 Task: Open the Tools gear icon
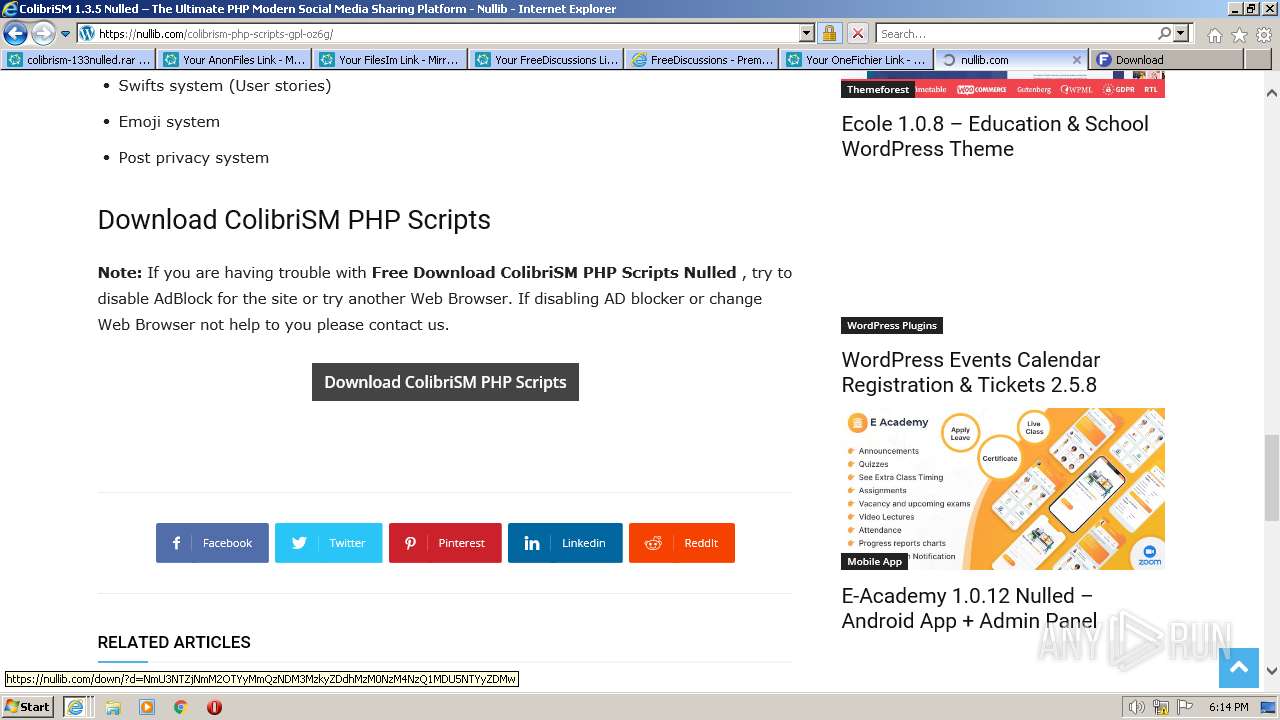tap(1264, 34)
